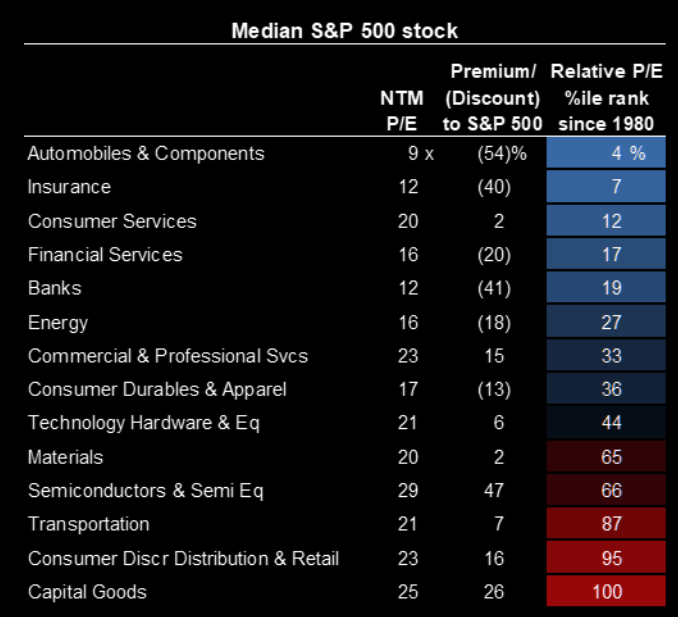Click the Banks row label
678x617 pixels.
[55, 288]
